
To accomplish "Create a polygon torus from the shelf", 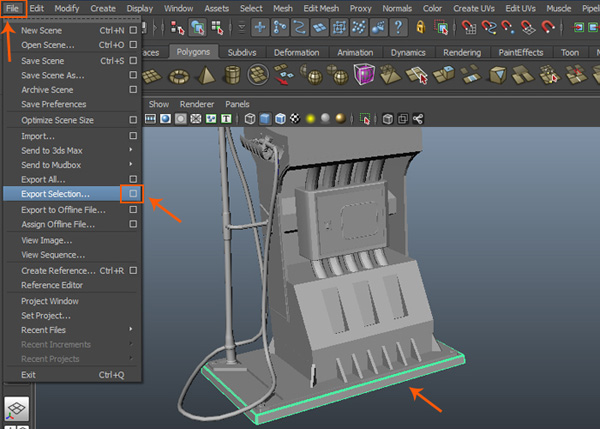I will click(x=179, y=76).
